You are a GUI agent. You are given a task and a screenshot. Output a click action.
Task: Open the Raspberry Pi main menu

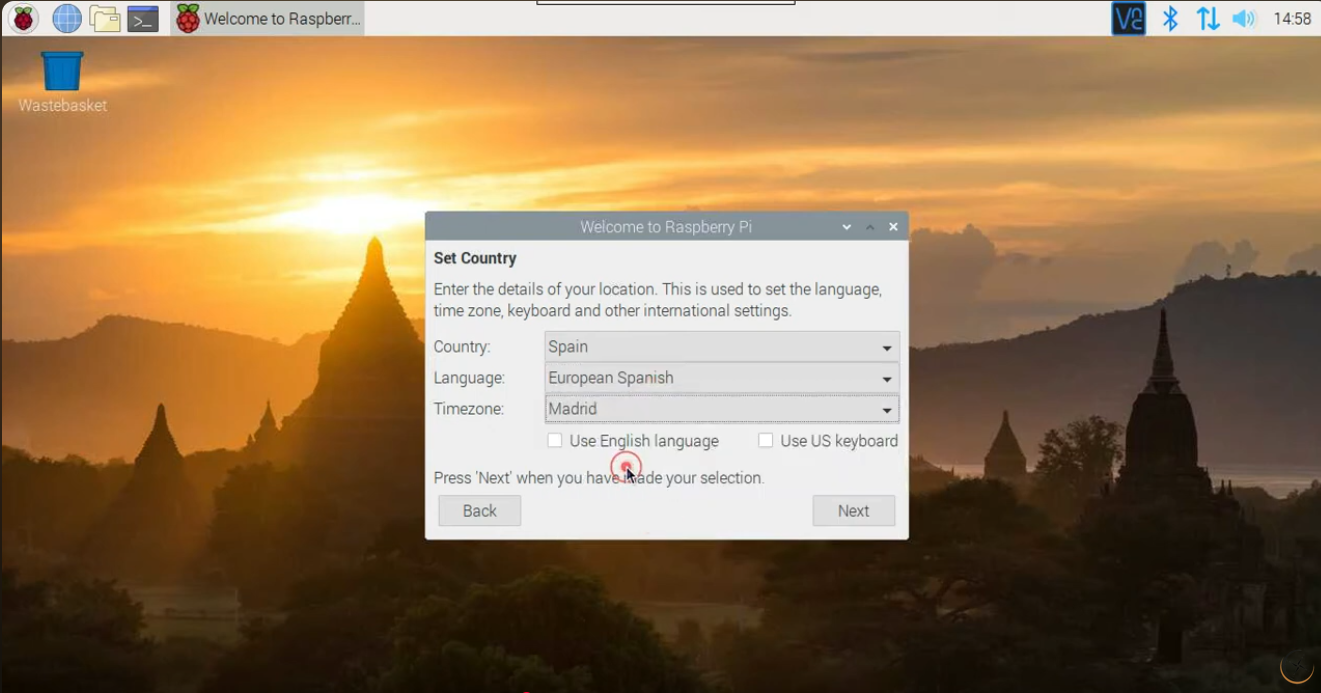24,18
